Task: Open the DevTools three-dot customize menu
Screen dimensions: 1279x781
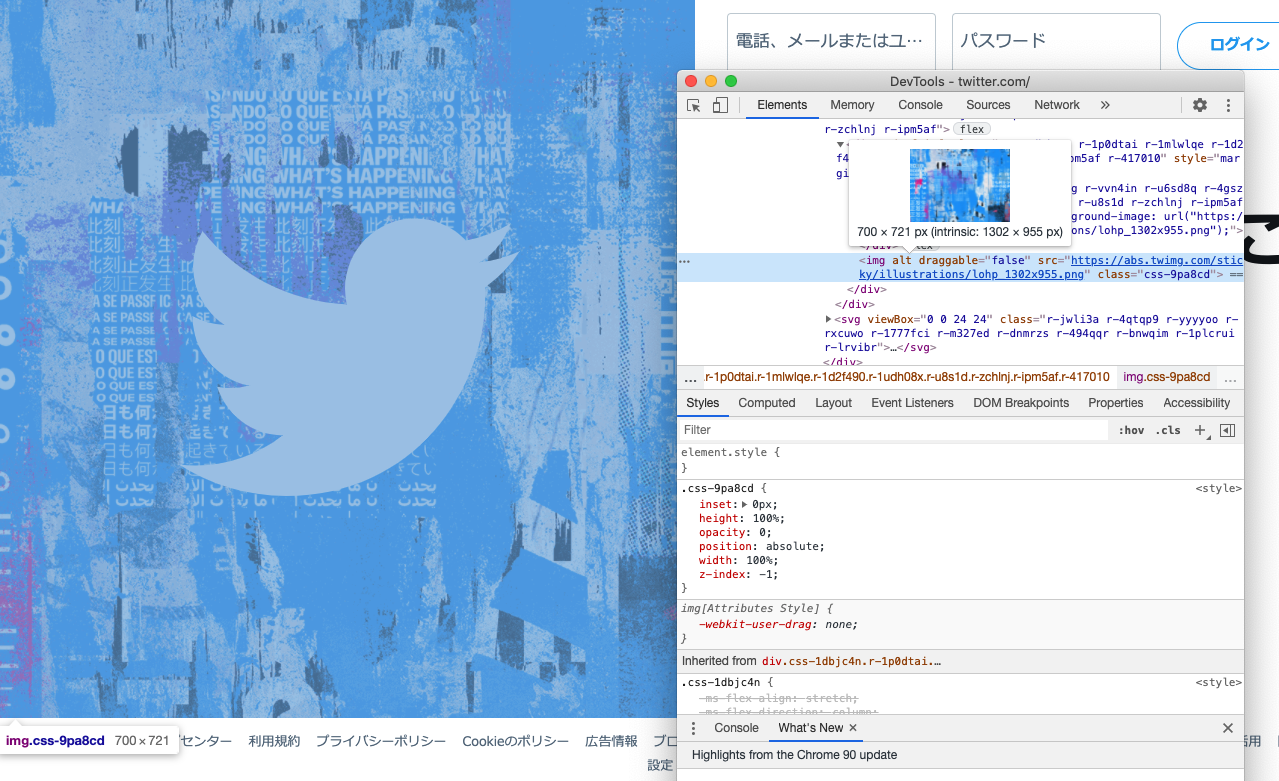Action: tap(1229, 105)
